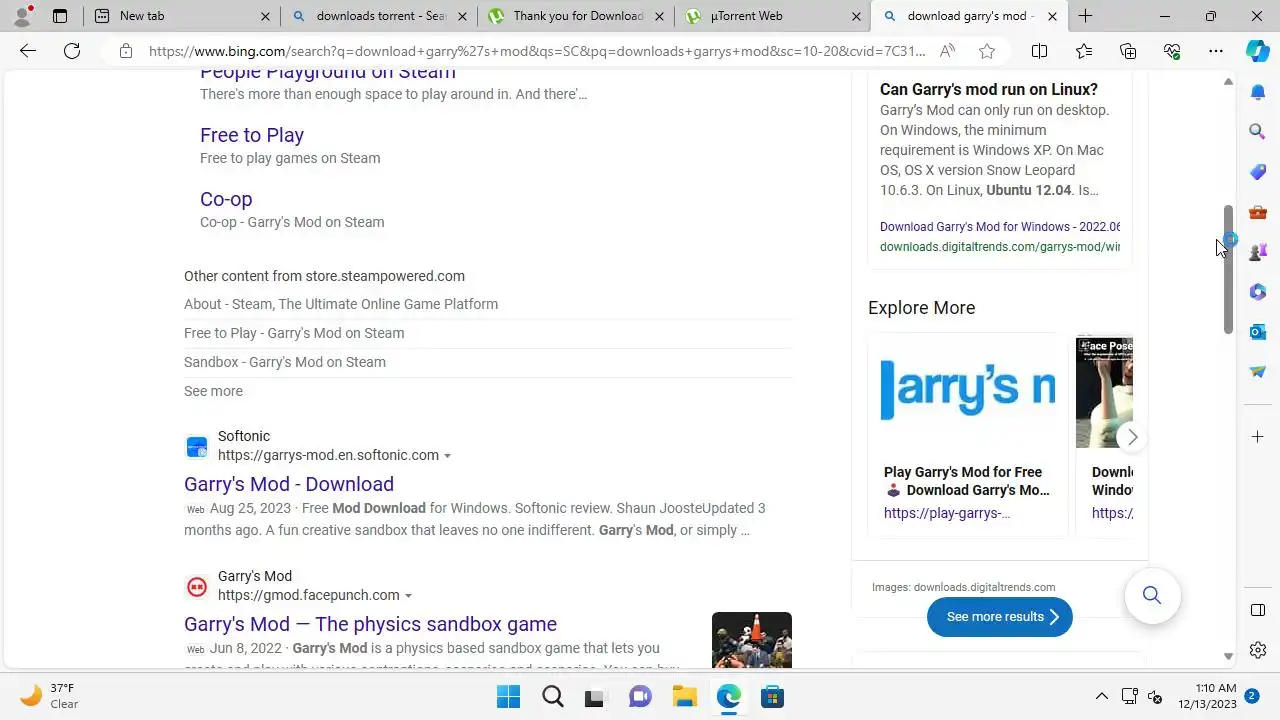Expand the Softonic URL dropdown arrow
Viewport: 1280px width, 720px height.
(447, 456)
